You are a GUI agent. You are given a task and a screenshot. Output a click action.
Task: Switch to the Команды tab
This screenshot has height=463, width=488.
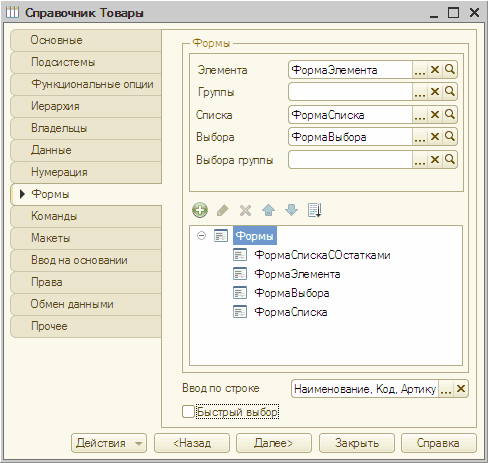(86, 216)
